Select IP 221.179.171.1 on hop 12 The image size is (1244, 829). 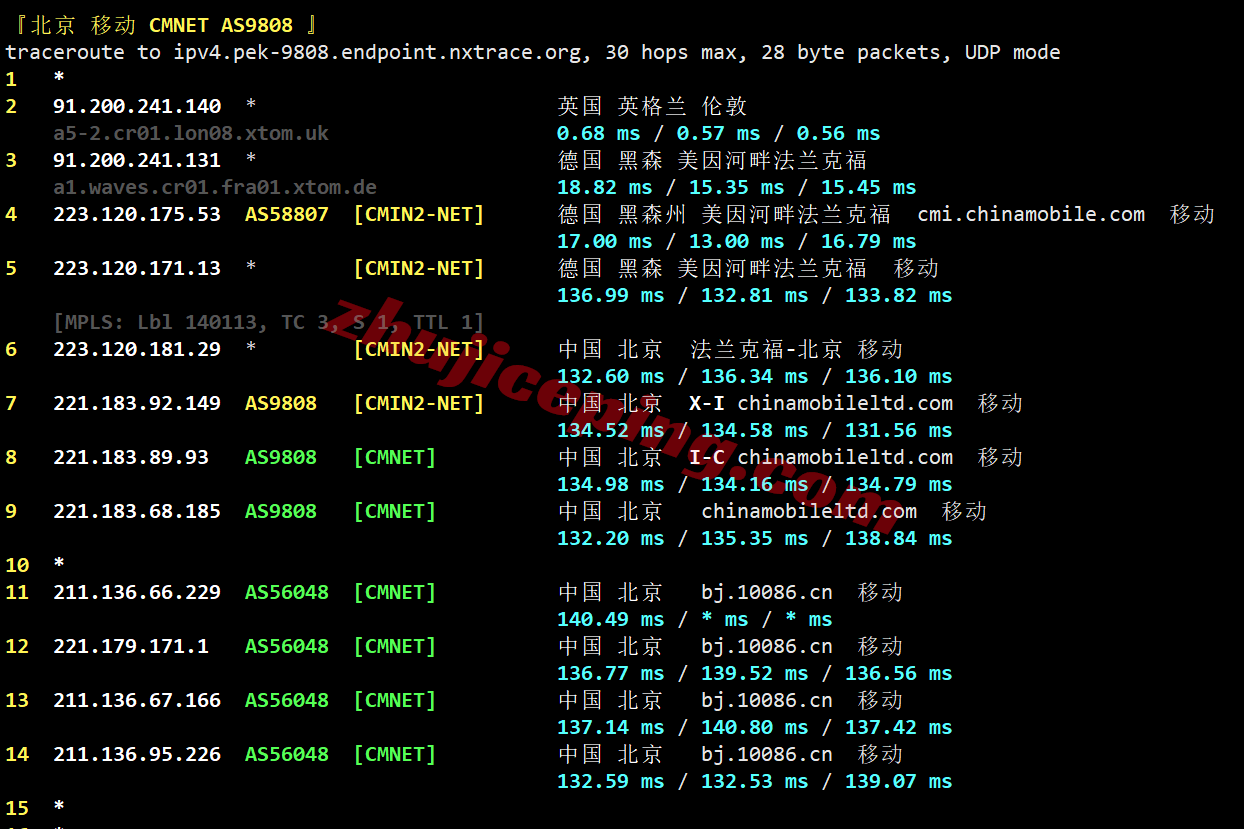pos(131,646)
